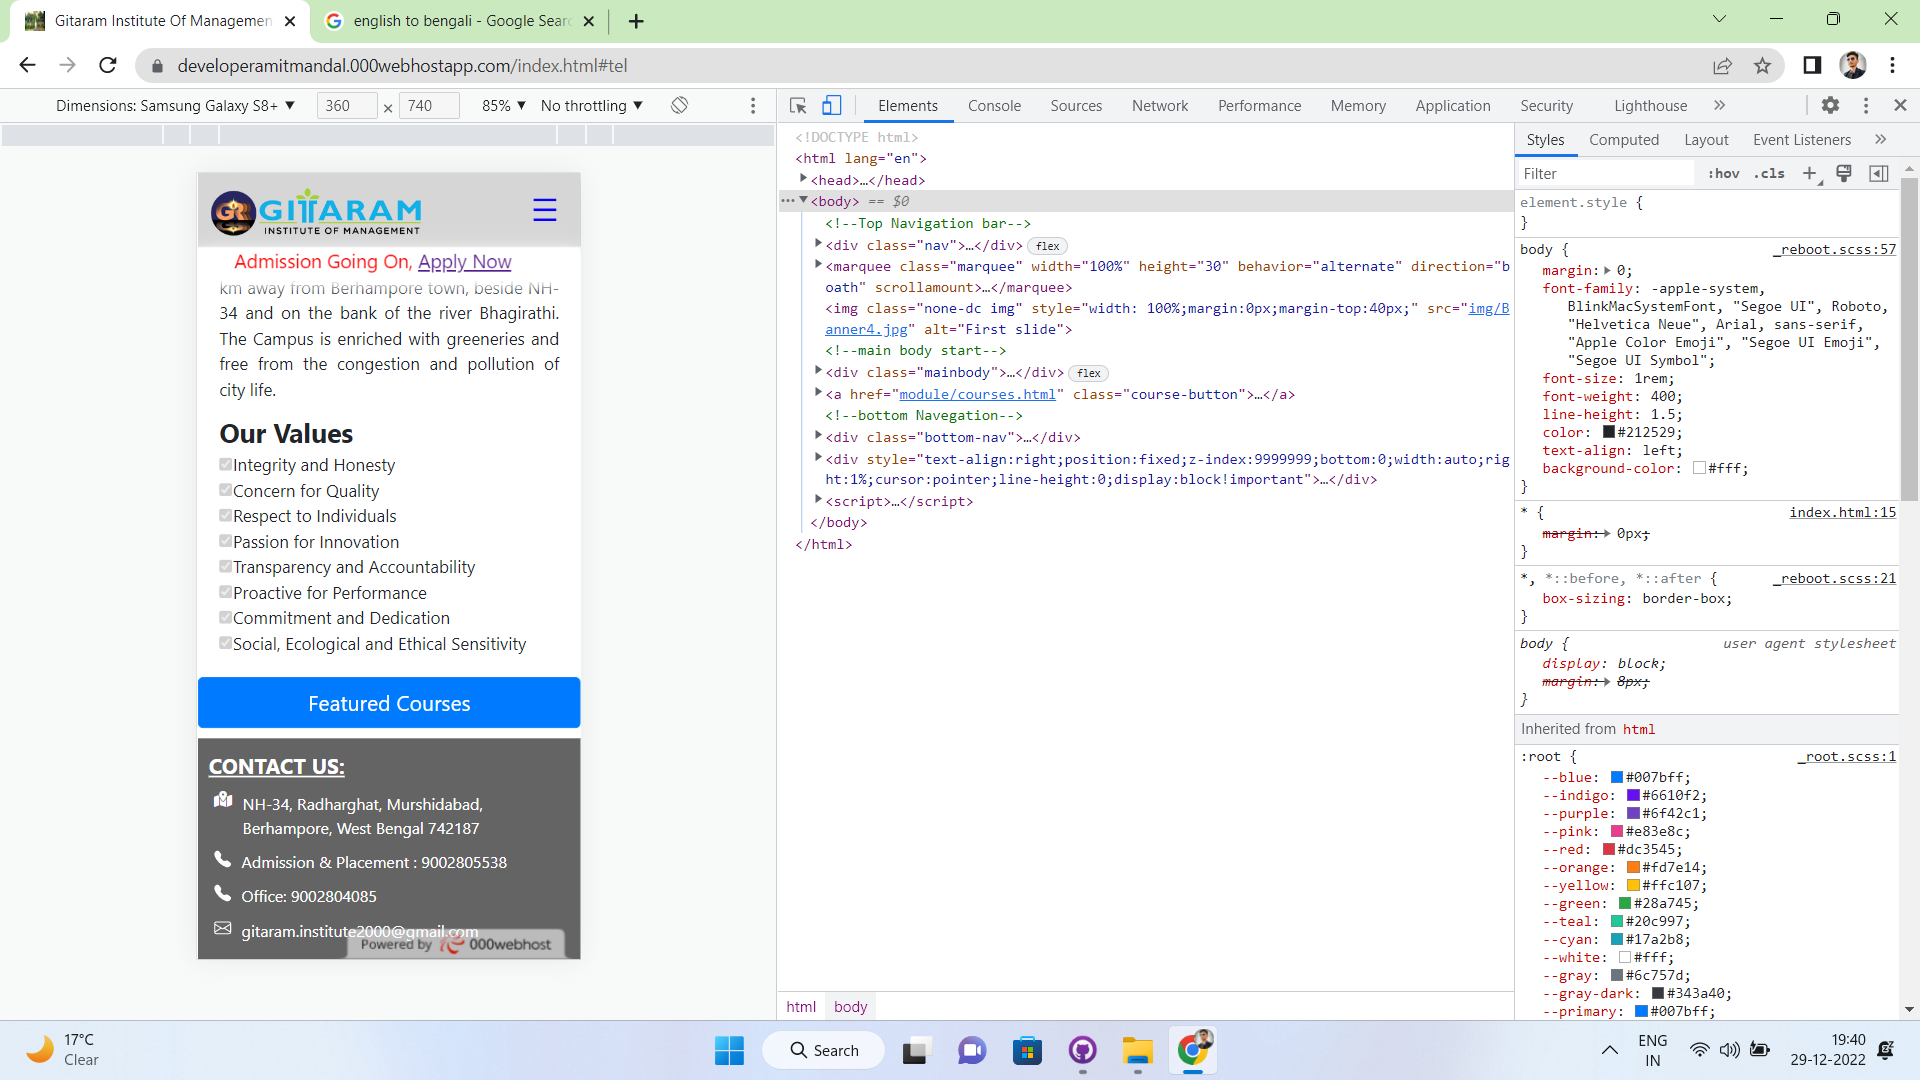Open the chat app on the taskbar
The height and width of the screenshot is (1080, 1920).
pos(972,1051)
